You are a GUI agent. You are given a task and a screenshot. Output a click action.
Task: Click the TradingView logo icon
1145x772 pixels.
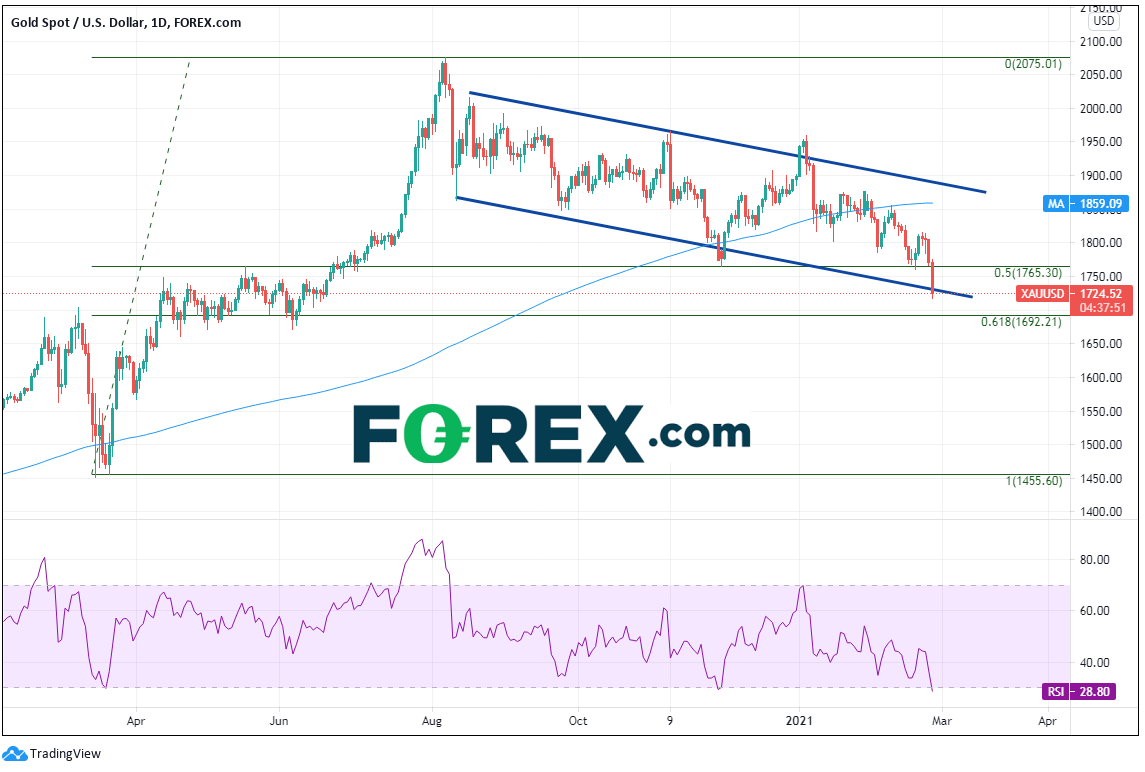[x=15, y=753]
